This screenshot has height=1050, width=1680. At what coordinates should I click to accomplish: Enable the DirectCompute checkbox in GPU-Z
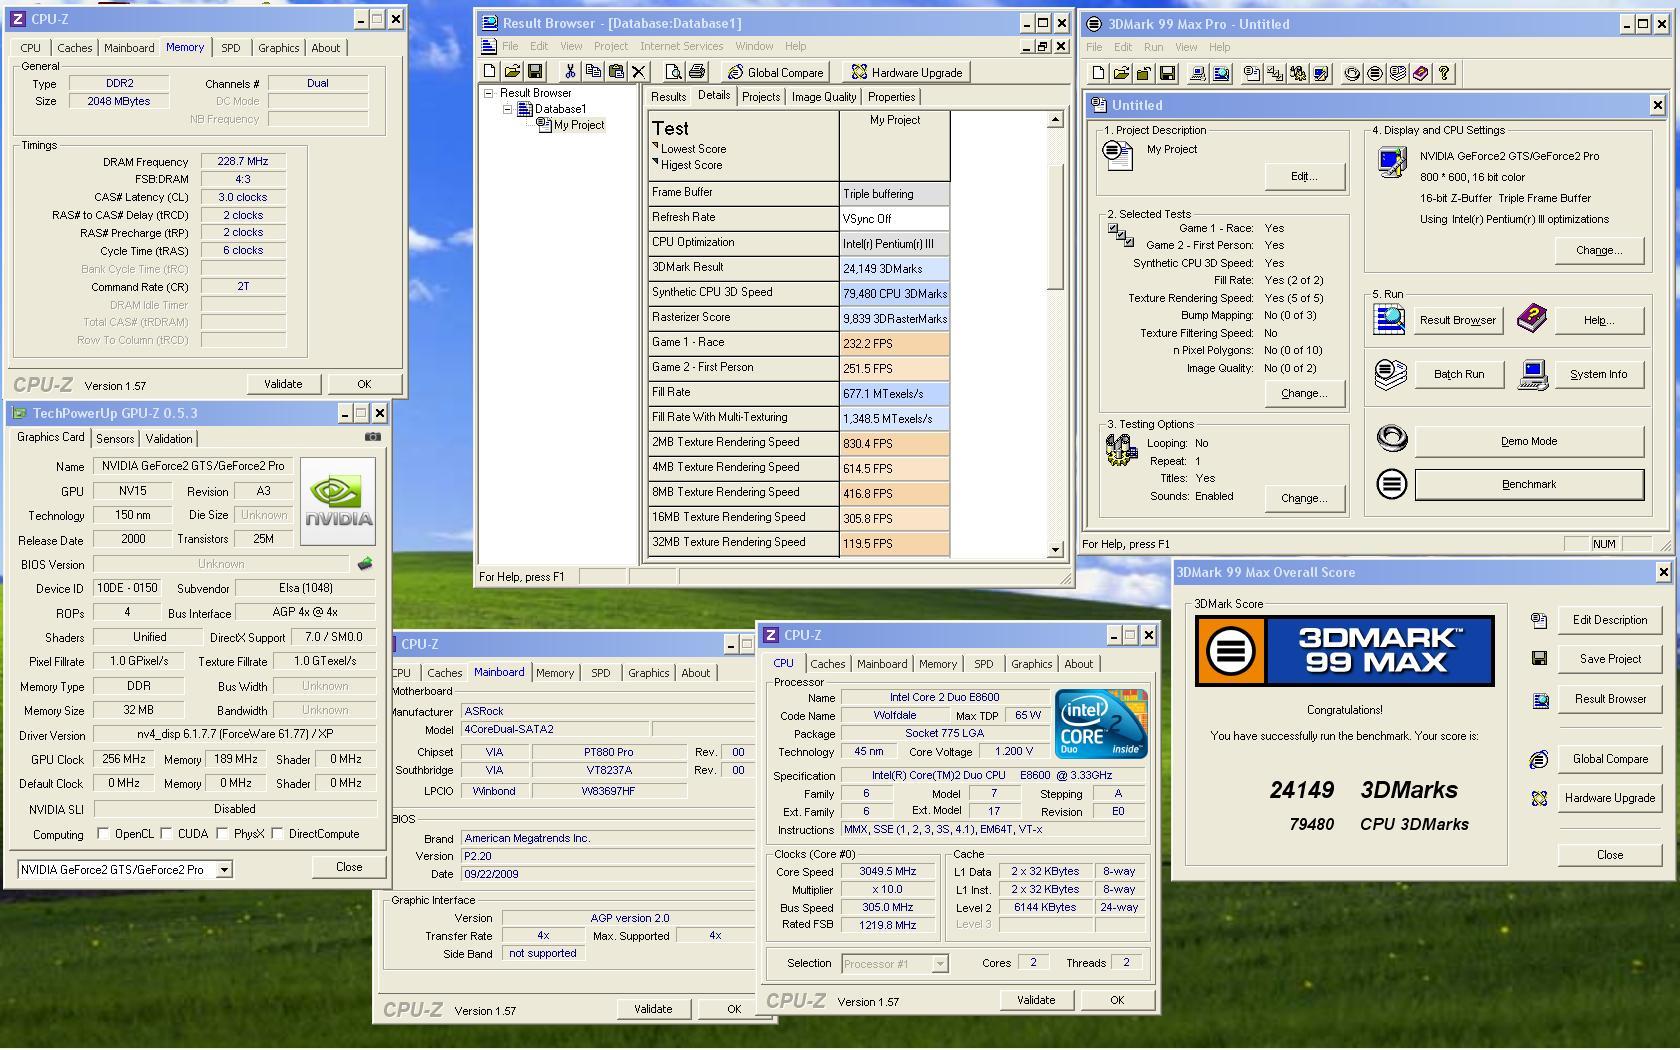click(x=278, y=833)
